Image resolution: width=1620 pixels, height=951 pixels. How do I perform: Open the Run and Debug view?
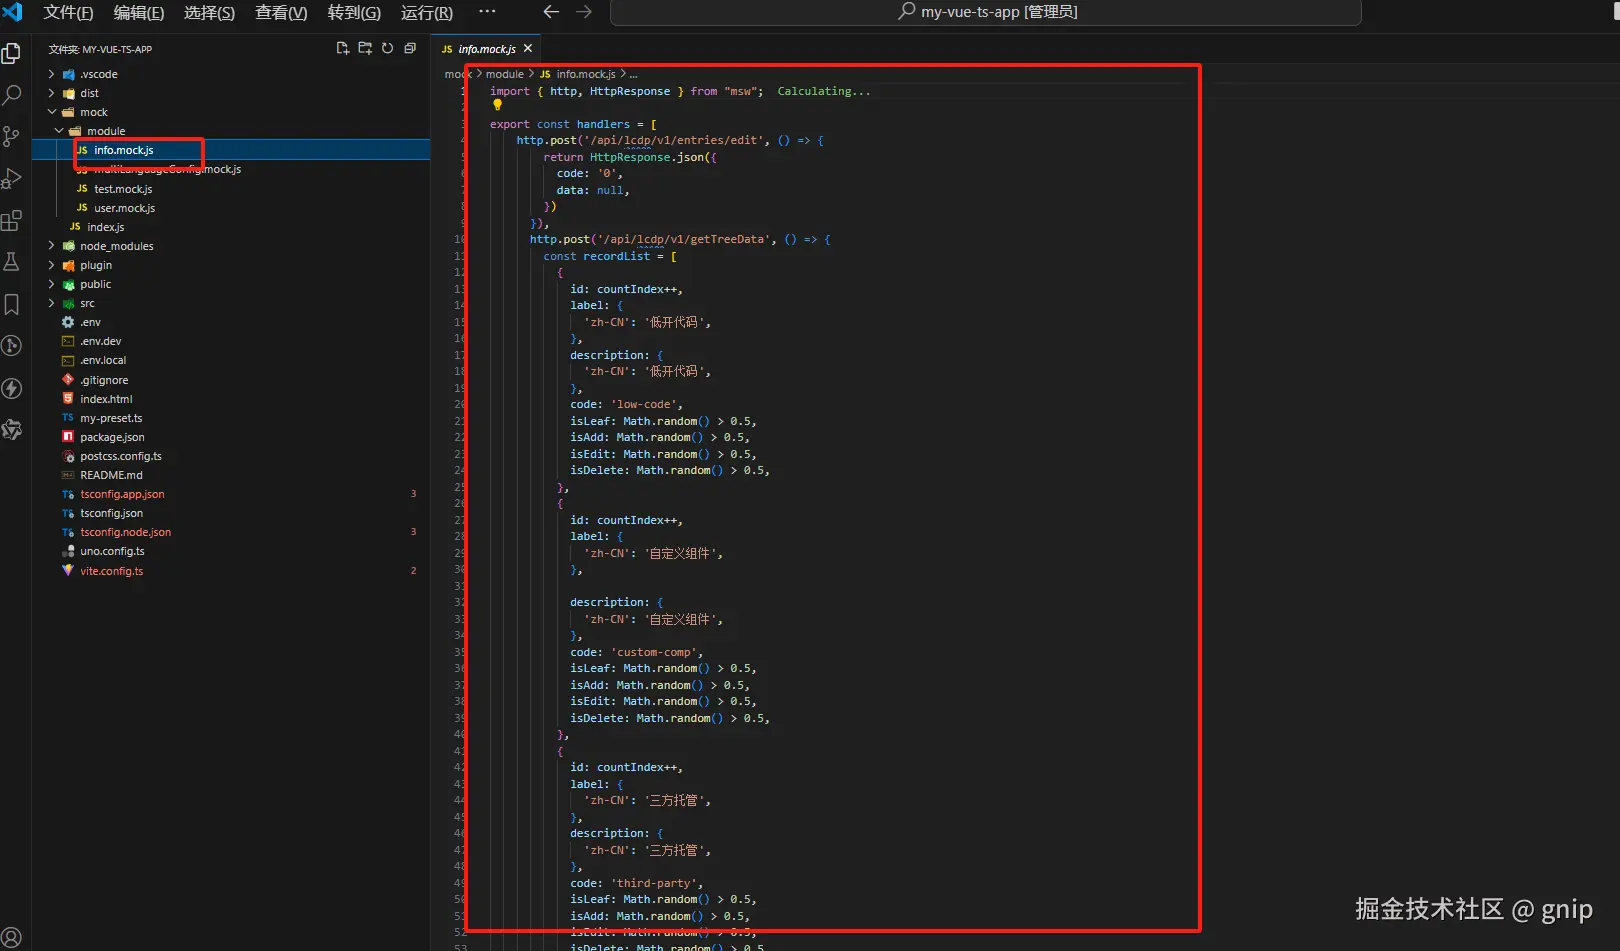click(12, 179)
